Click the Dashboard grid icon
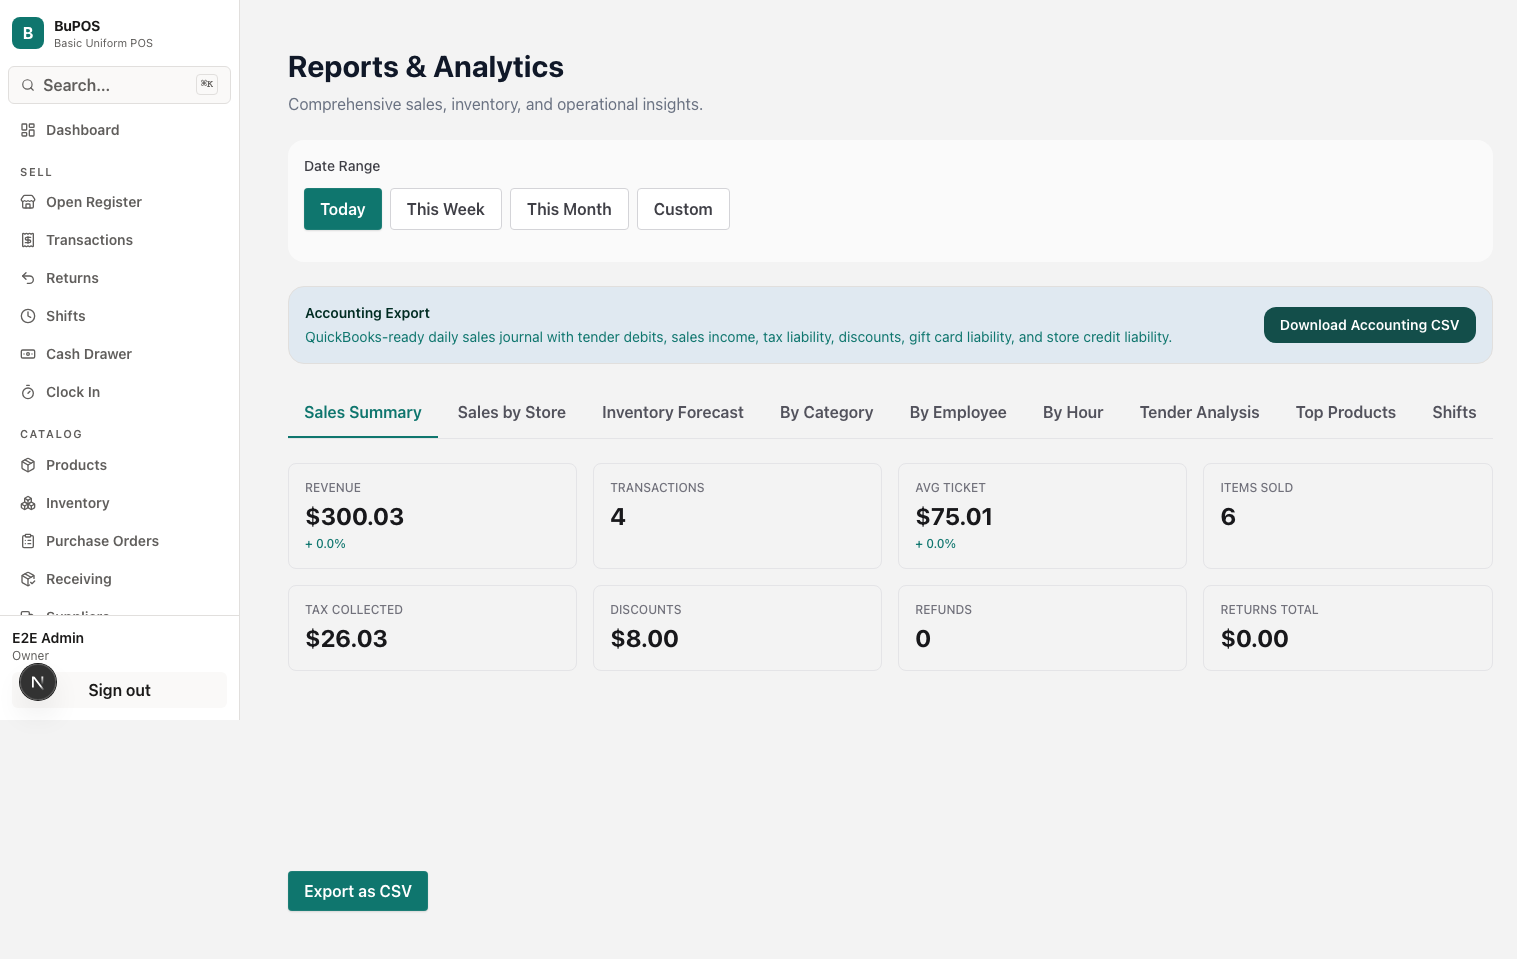 coord(28,130)
